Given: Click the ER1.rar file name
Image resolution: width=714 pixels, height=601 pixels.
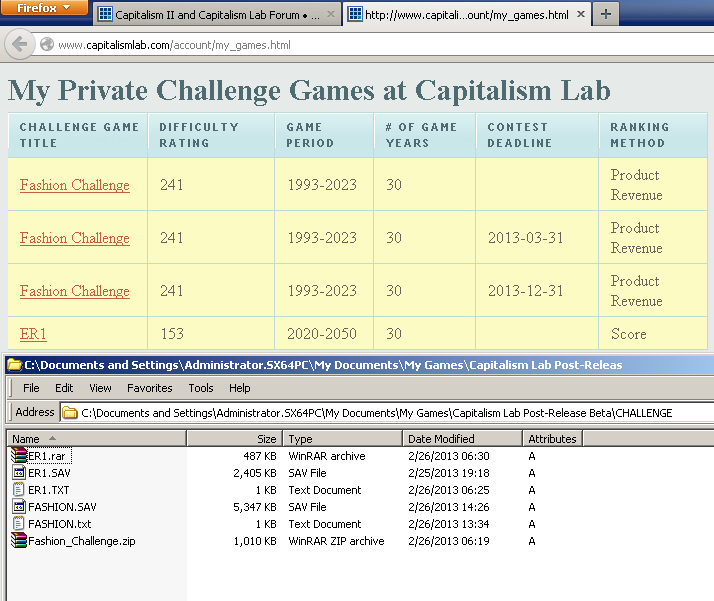Looking at the screenshot, I should 46,456.
